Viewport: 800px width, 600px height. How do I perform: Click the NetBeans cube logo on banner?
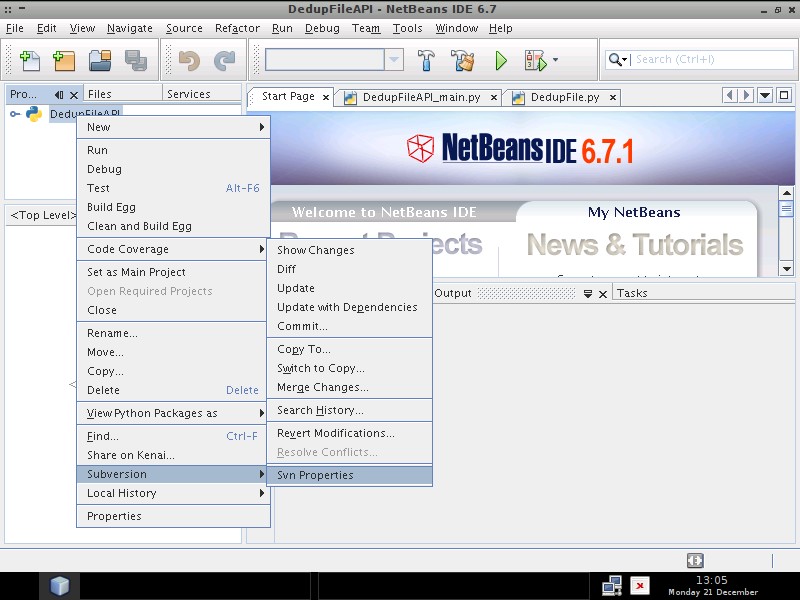pos(420,148)
